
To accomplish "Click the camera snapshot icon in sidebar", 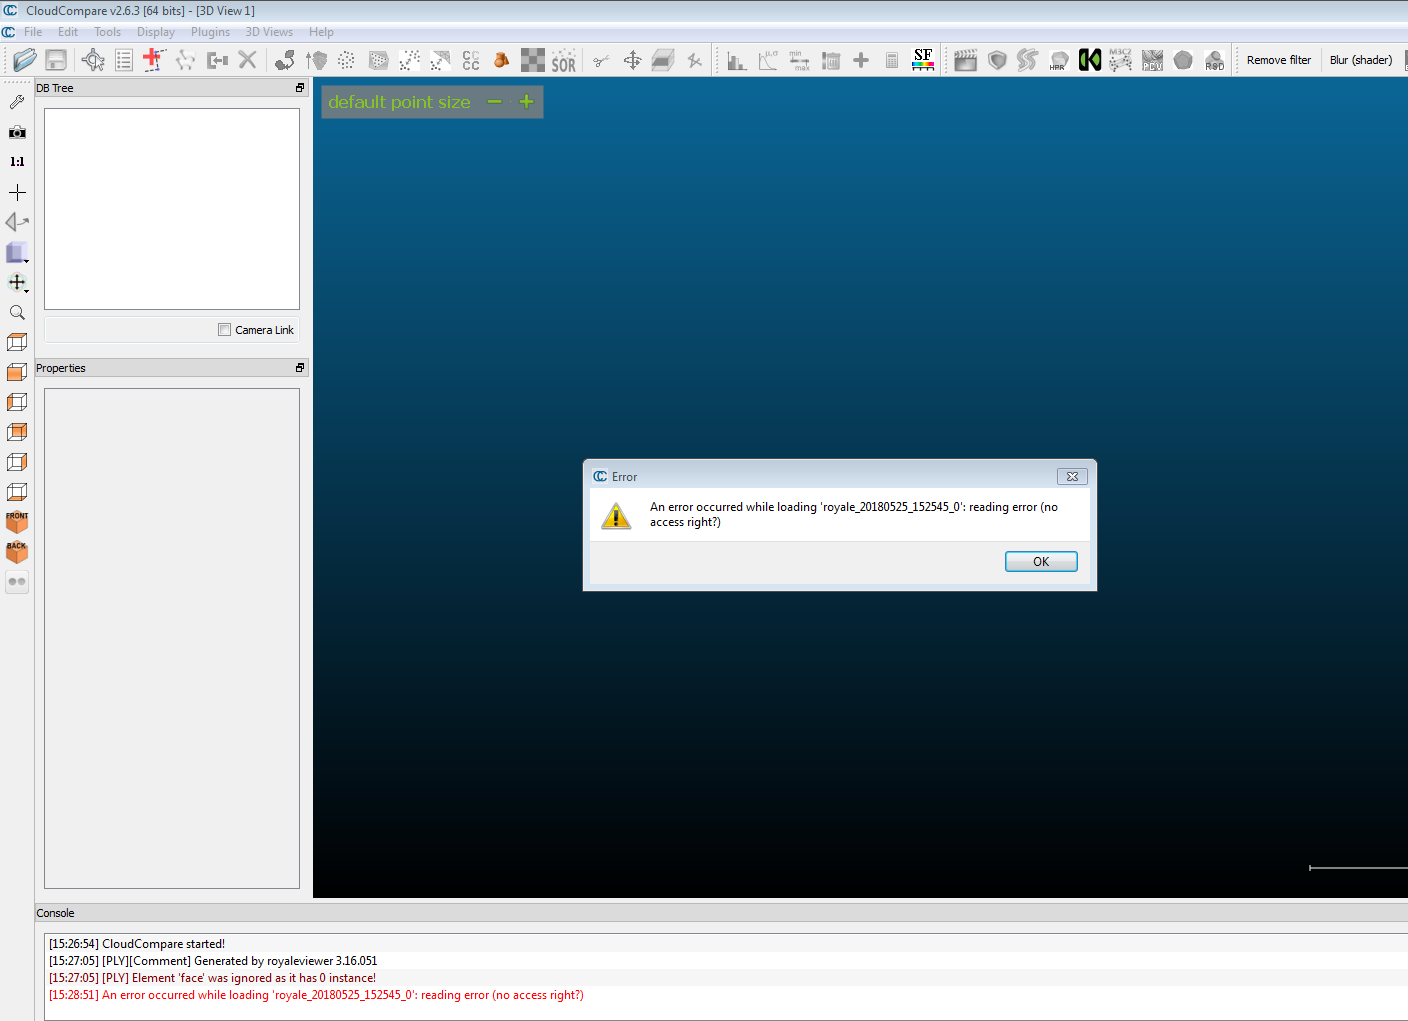I will click(x=17, y=132).
